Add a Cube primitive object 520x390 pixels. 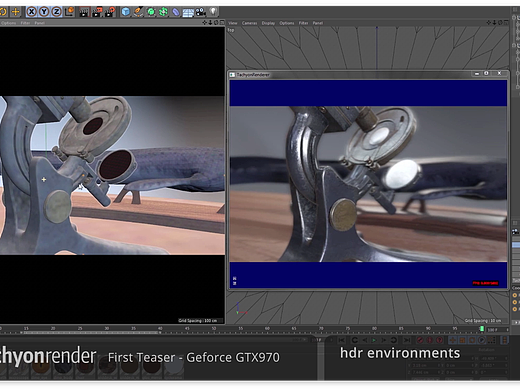125,12
